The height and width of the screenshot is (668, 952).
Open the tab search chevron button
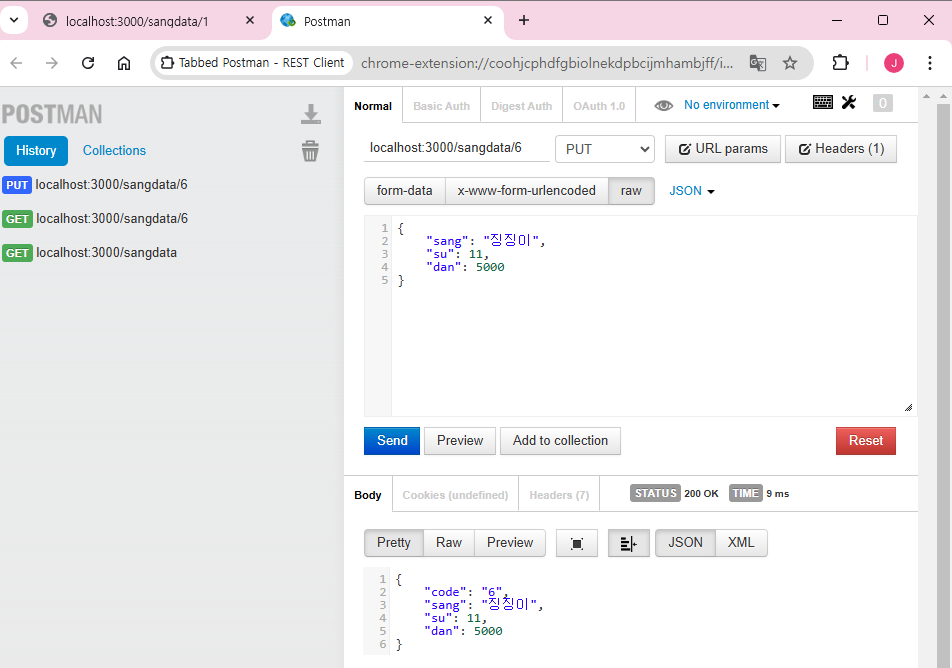point(14,20)
